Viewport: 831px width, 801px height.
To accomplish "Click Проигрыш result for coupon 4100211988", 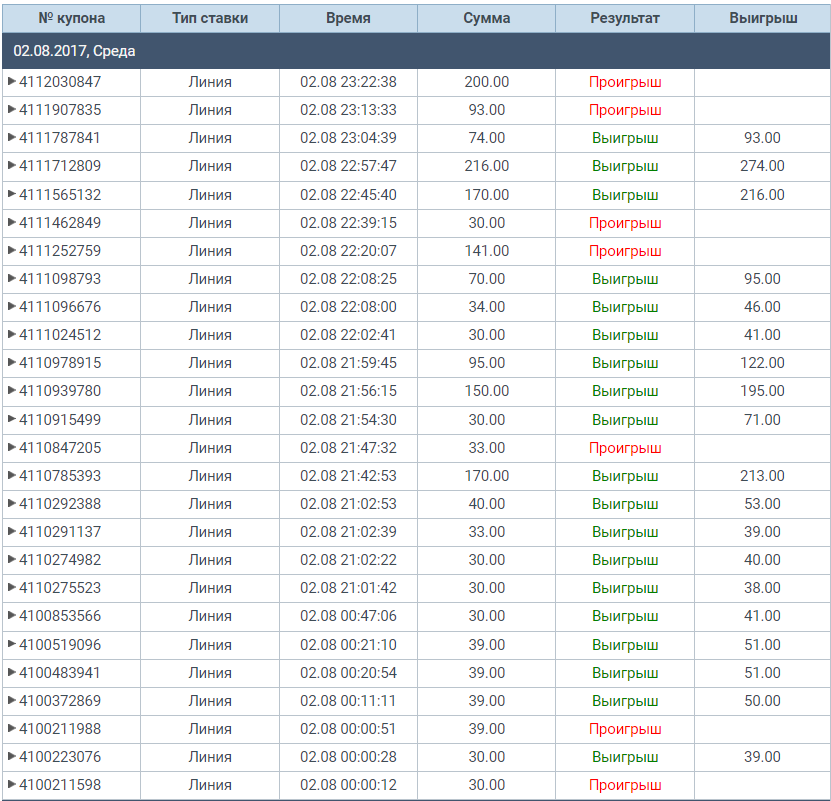I will coord(625,730).
